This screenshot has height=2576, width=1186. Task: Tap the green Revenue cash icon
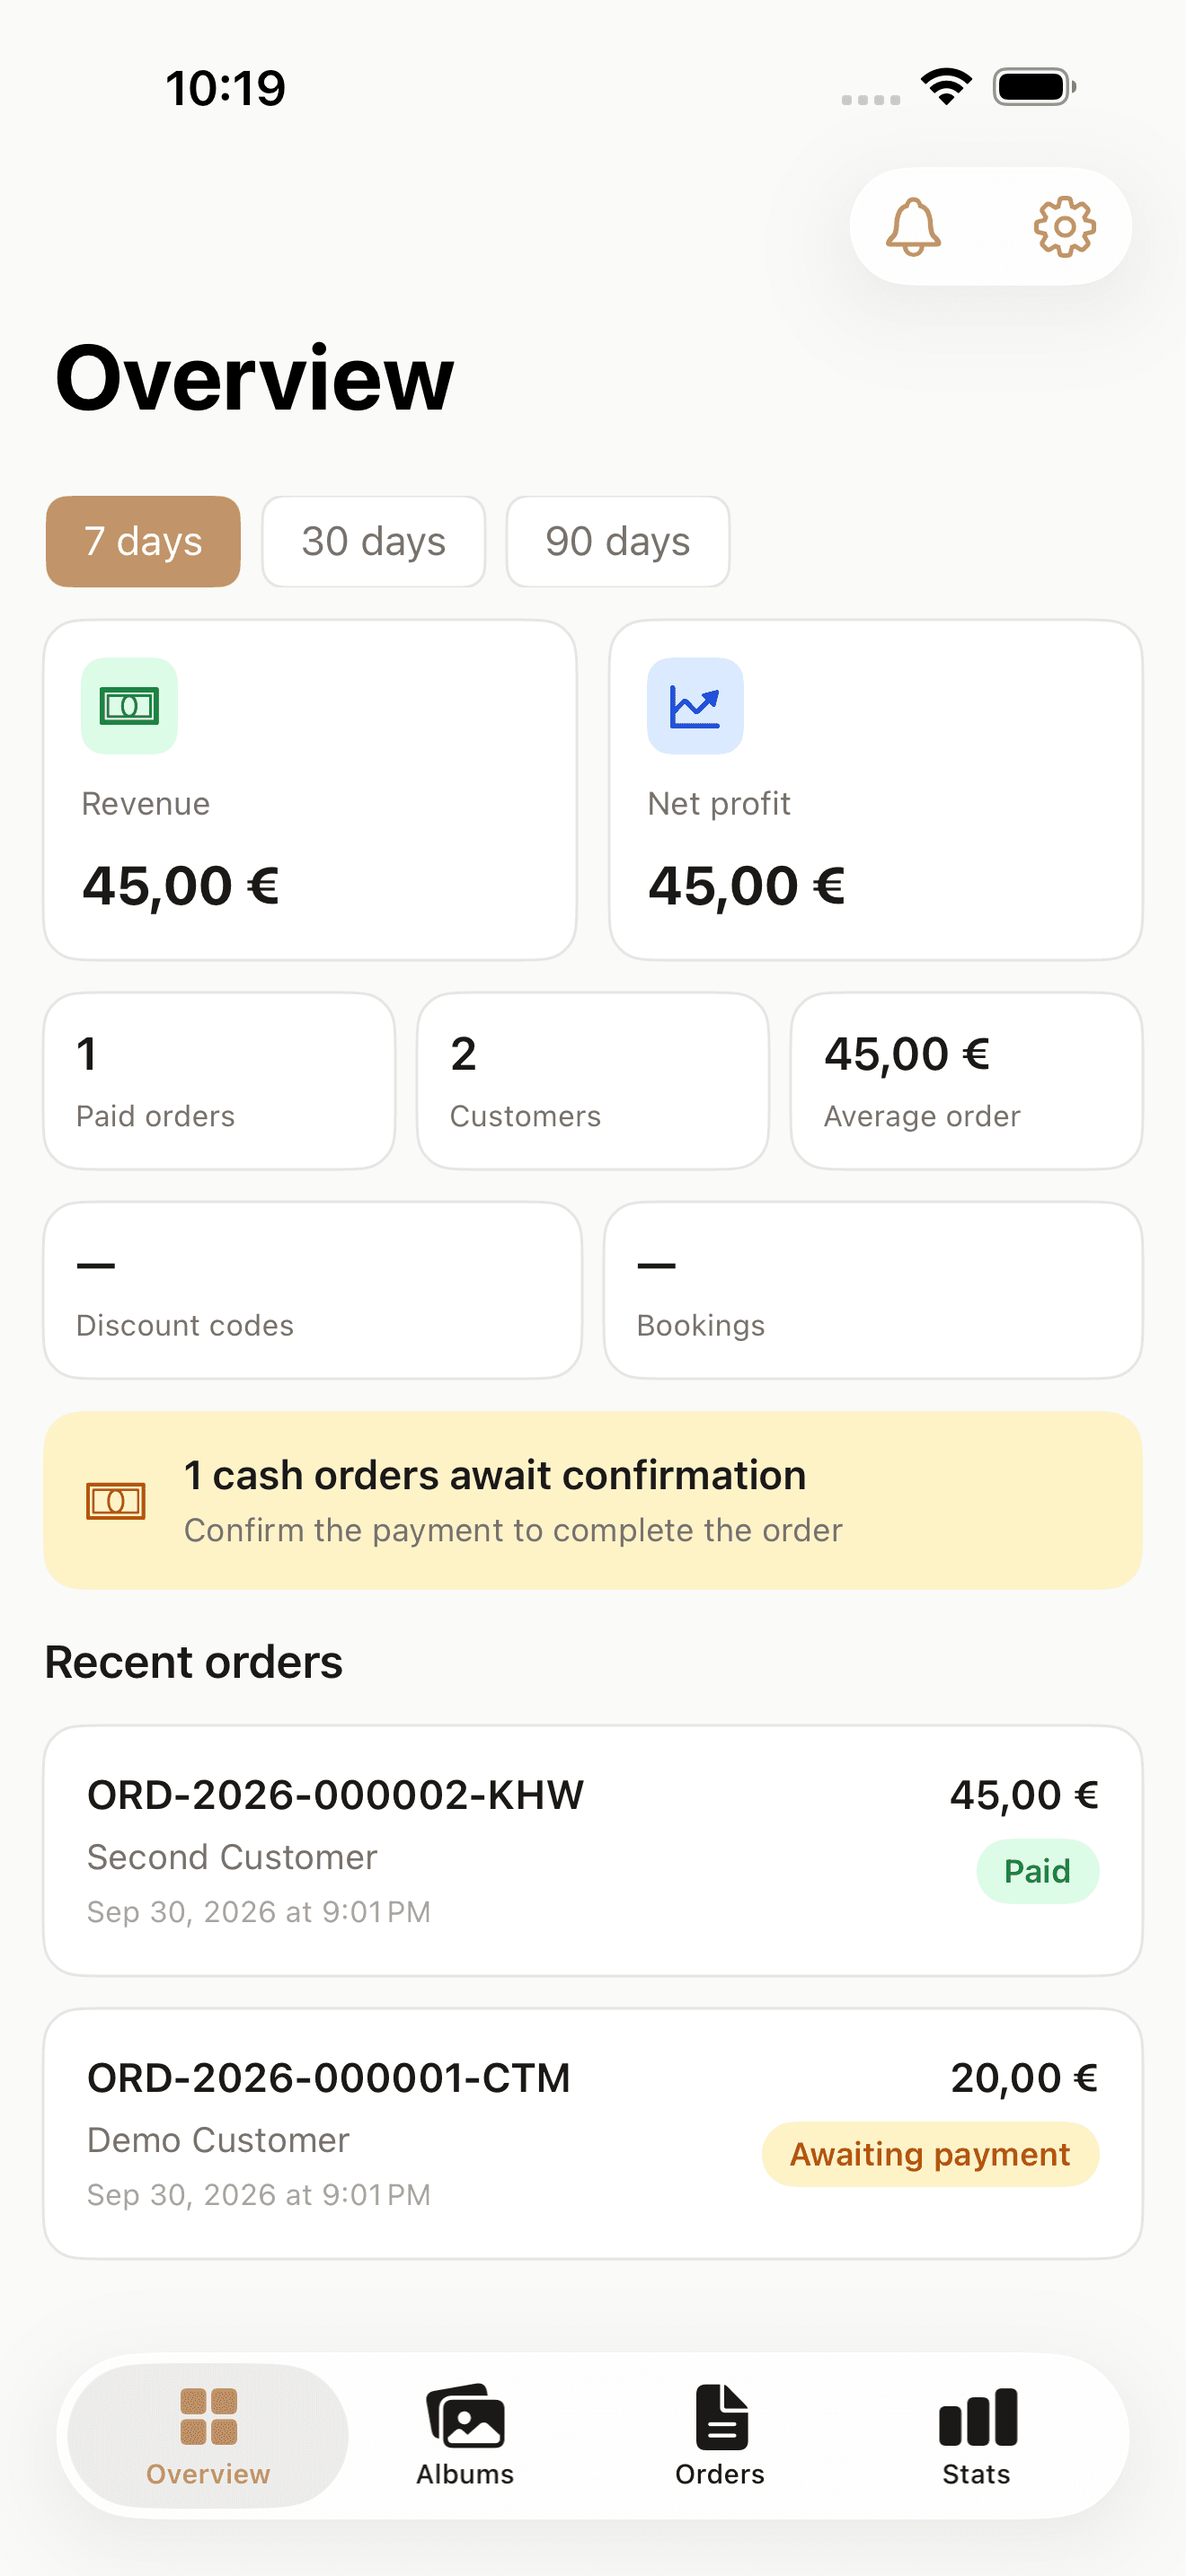(x=129, y=706)
